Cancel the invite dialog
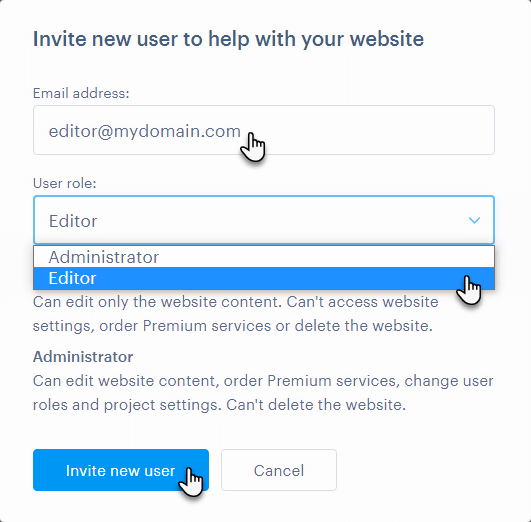Viewport: 531px width, 522px height. (279, 470)
